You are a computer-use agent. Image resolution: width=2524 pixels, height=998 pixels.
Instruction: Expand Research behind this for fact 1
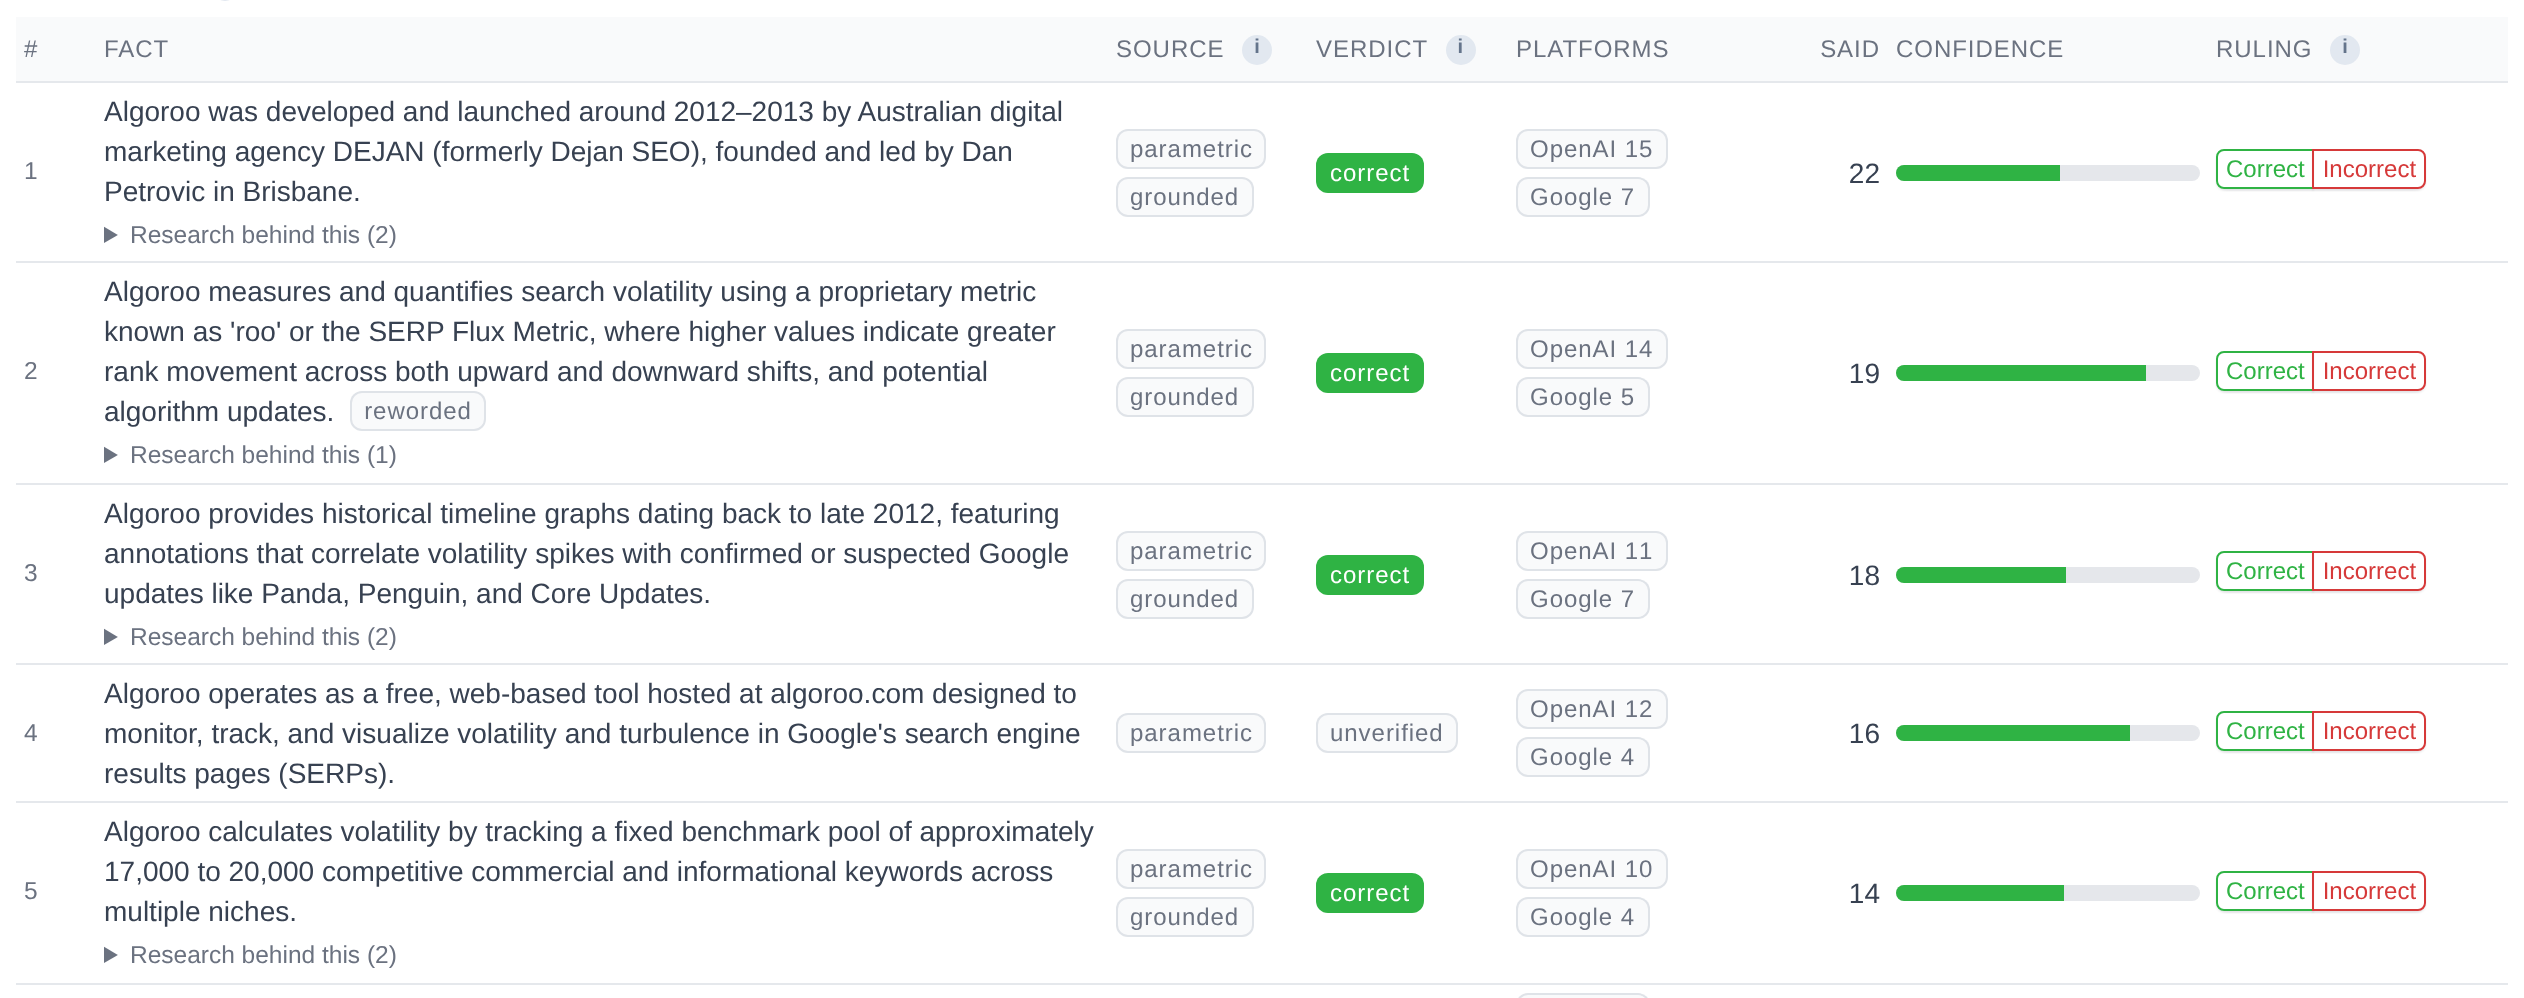coord(251,235)
